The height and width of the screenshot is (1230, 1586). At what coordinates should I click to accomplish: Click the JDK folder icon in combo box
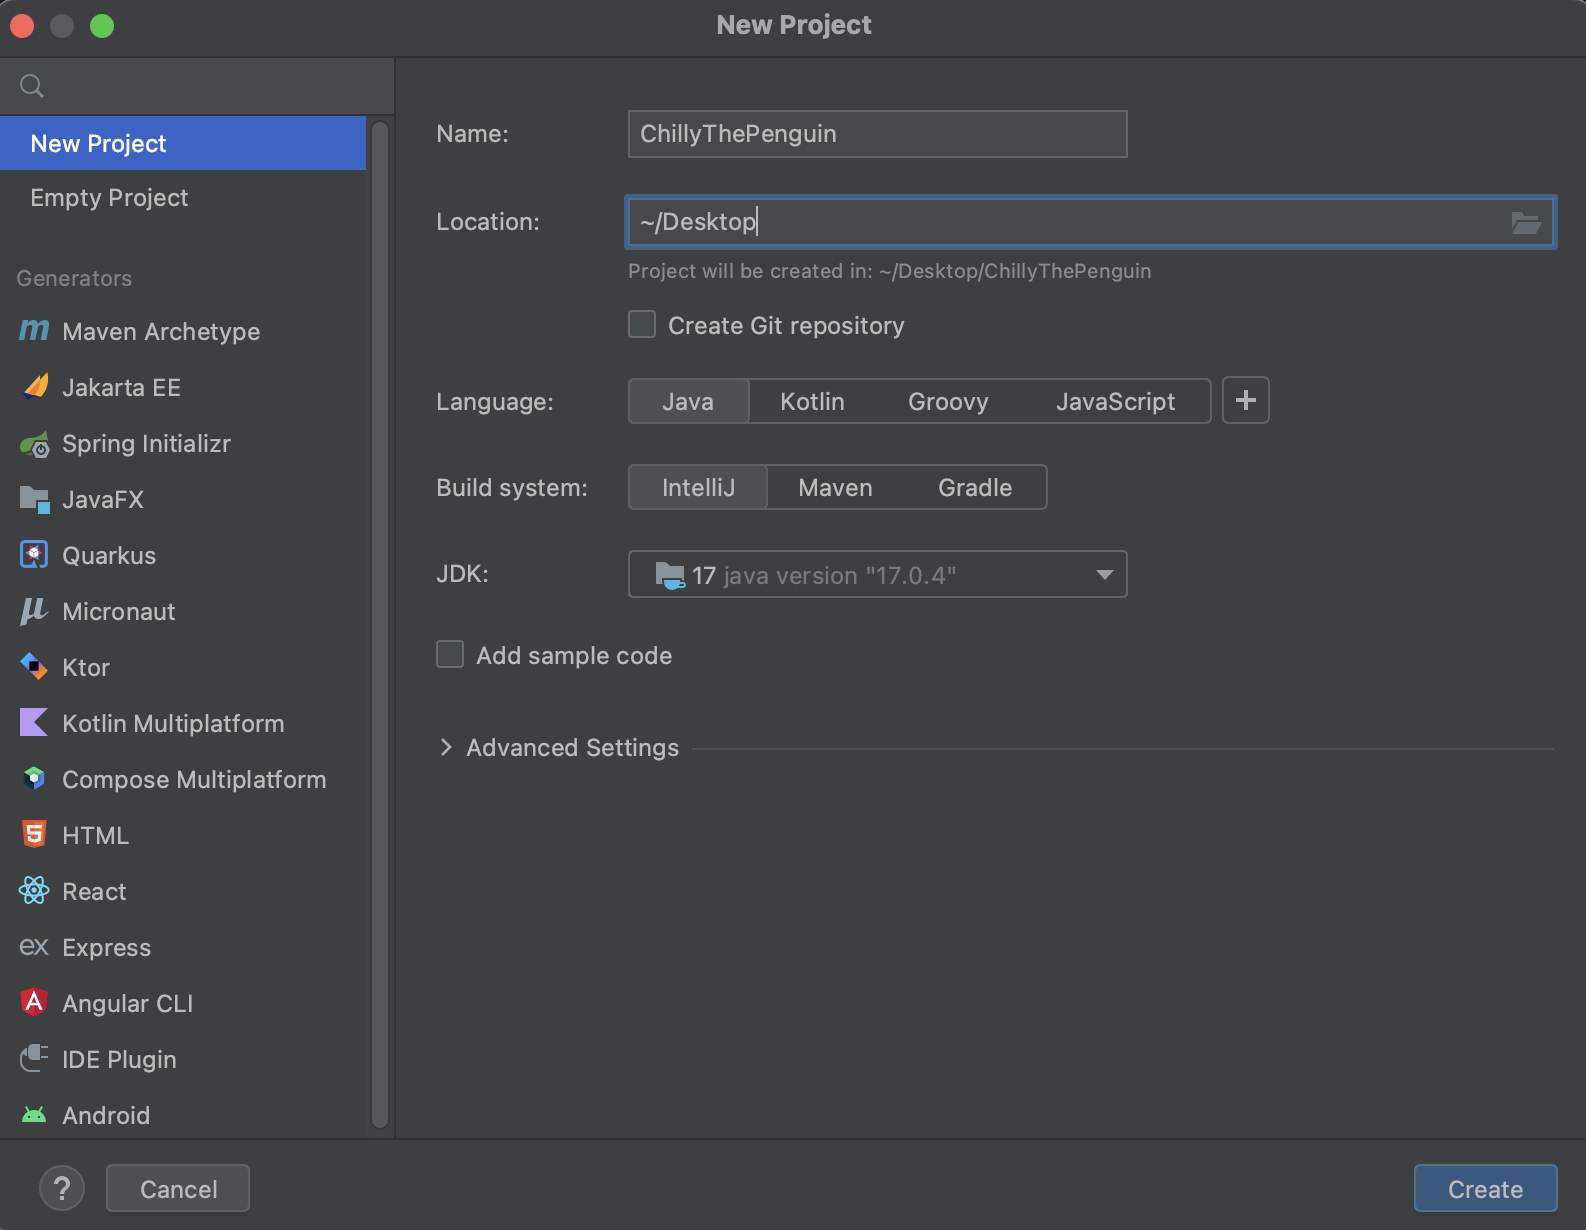pos(670,575)
